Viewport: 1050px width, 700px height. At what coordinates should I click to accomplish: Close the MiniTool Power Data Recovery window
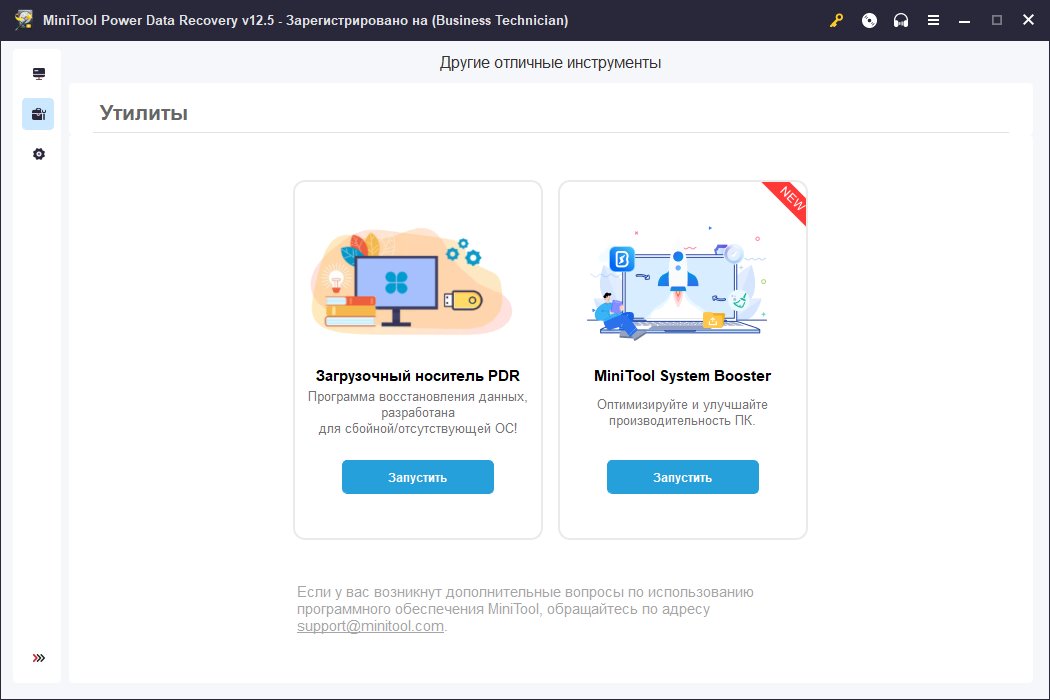[x=1029, y=20]
